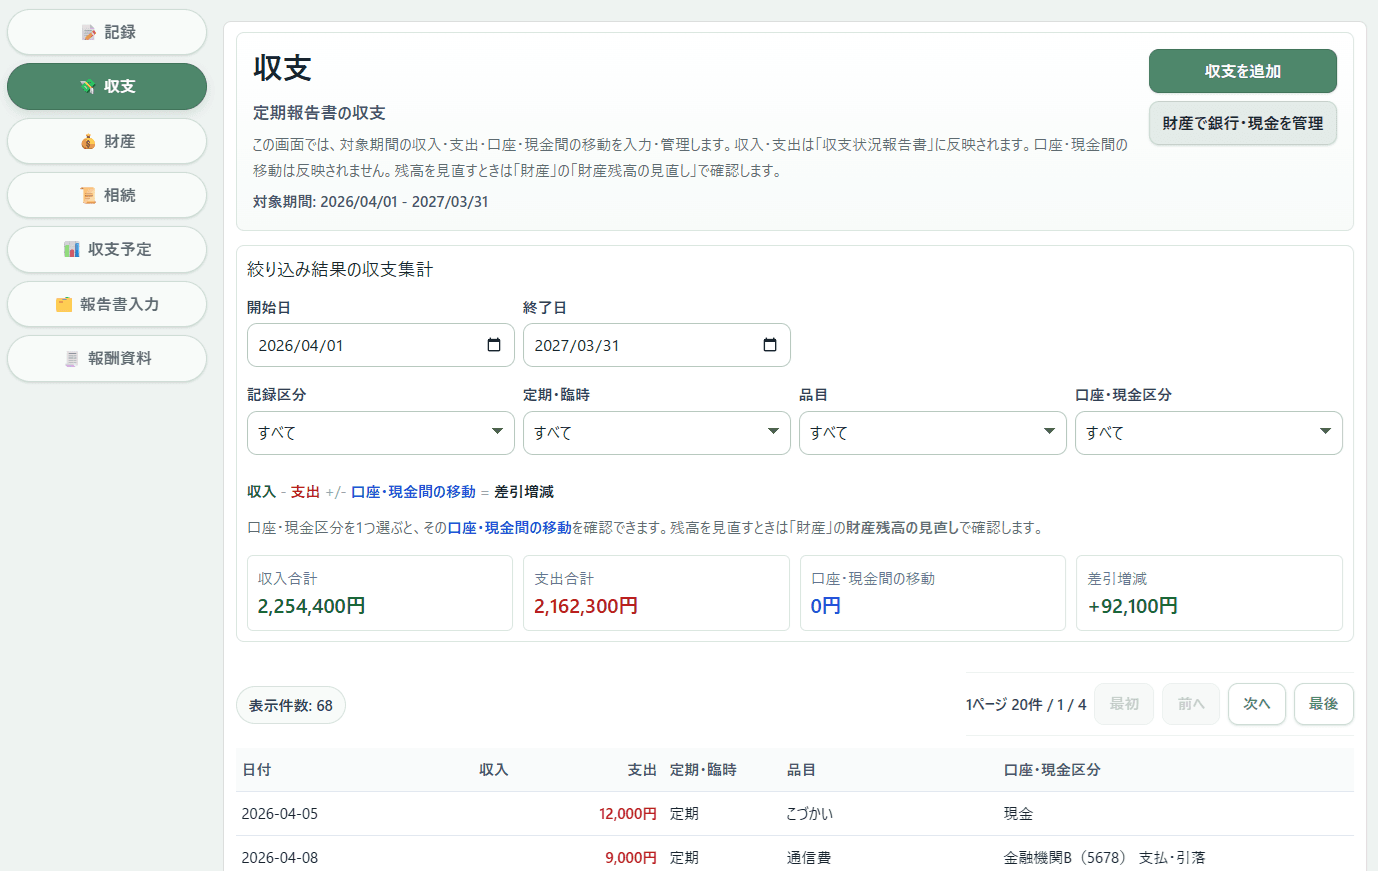Click the 対象期間 date range text
Viewport: 1378px width, 871px height.
pyautogui.click(x=371, y=202)
